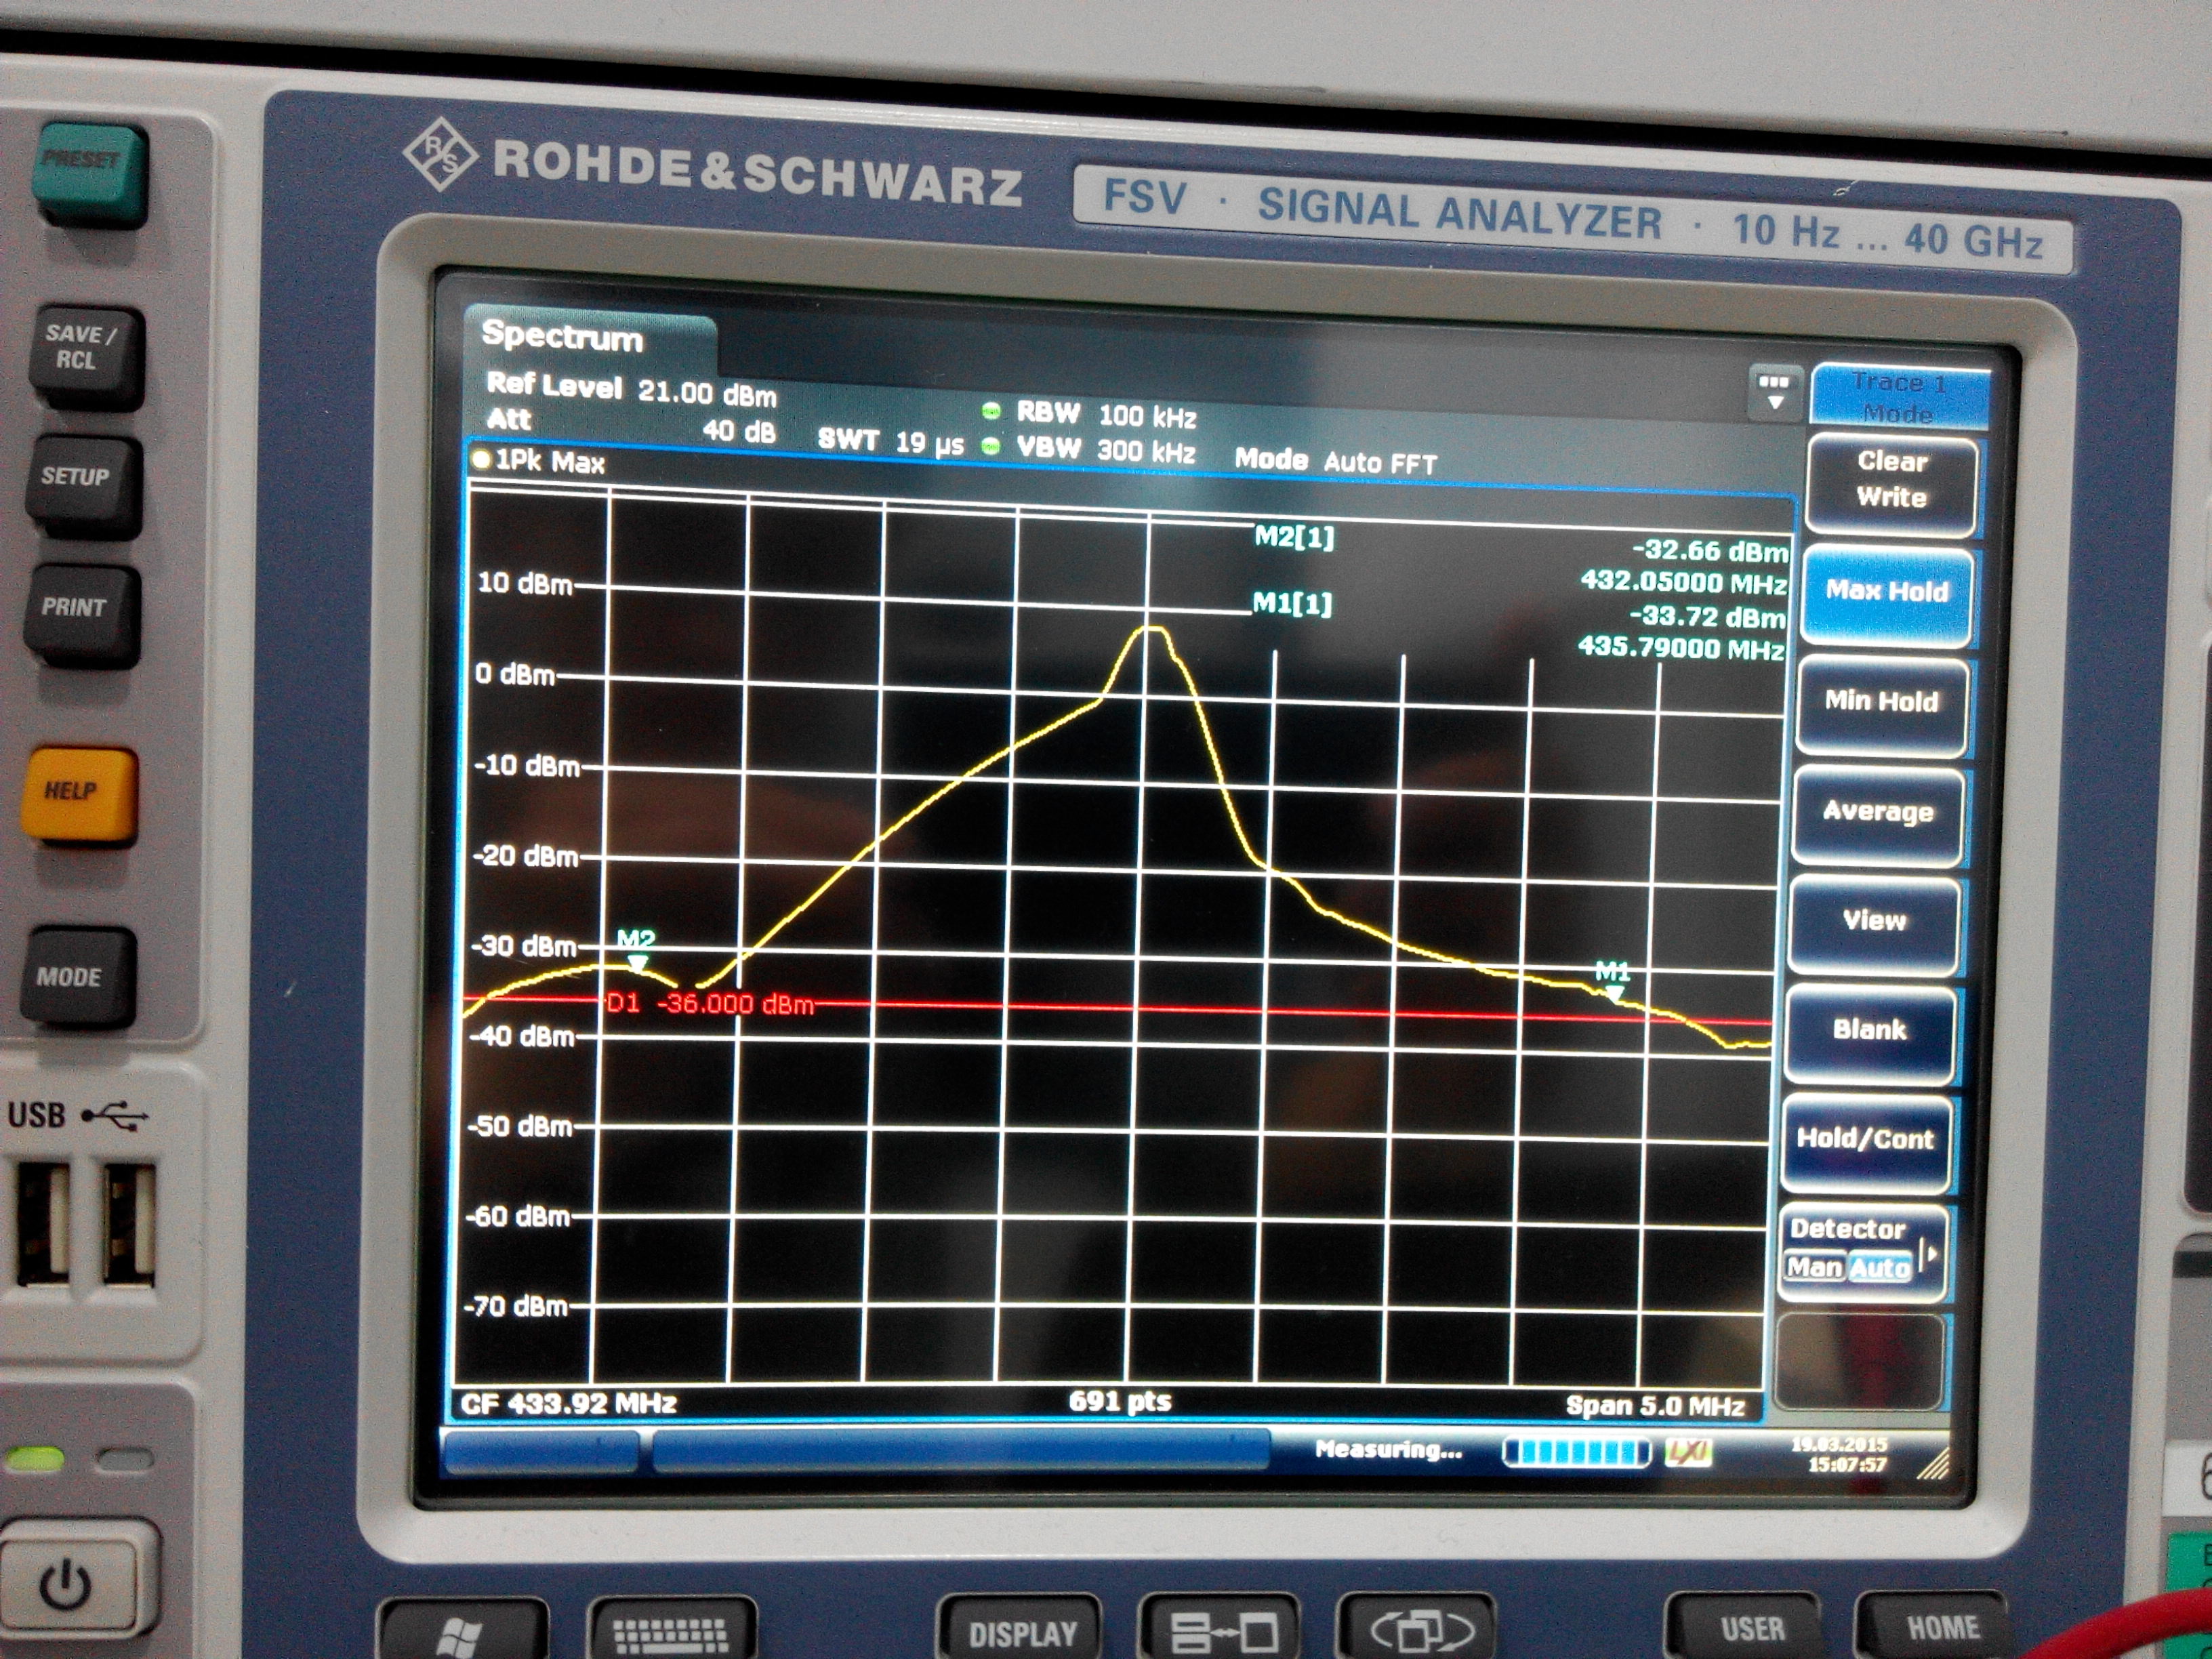Click the measuring progress bar
This screenshot has width=2212, height=1659.
point(1576,1452)
